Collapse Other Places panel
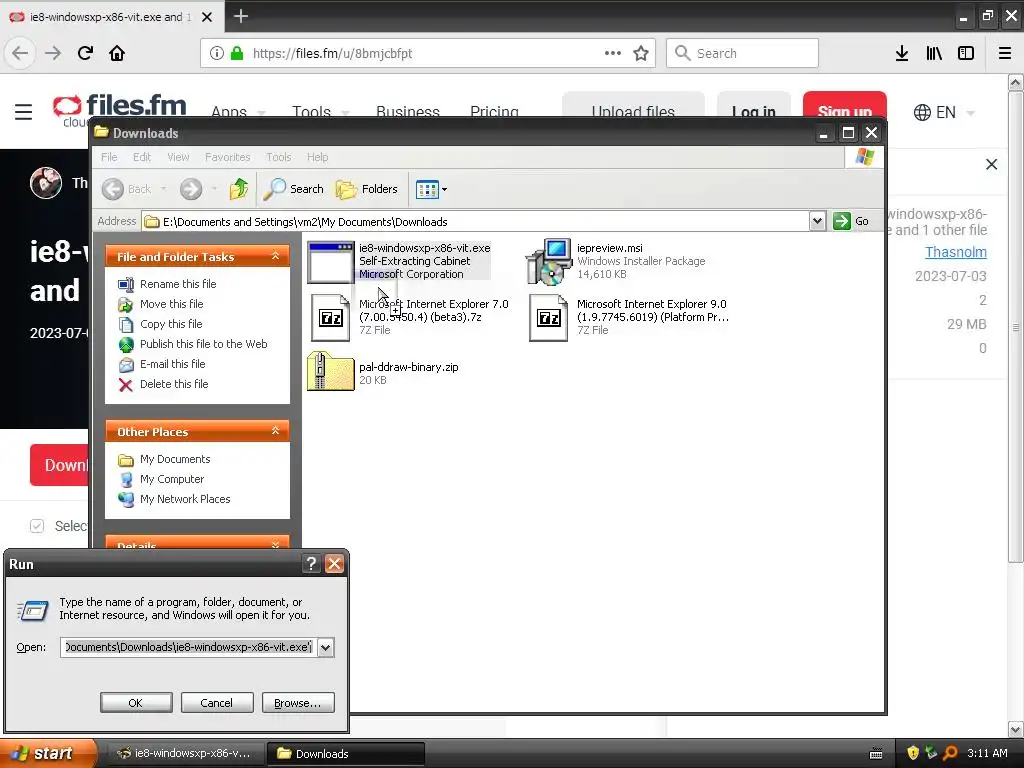The width and height of the screenshot is (1024, 768). [x=276, y=431]
